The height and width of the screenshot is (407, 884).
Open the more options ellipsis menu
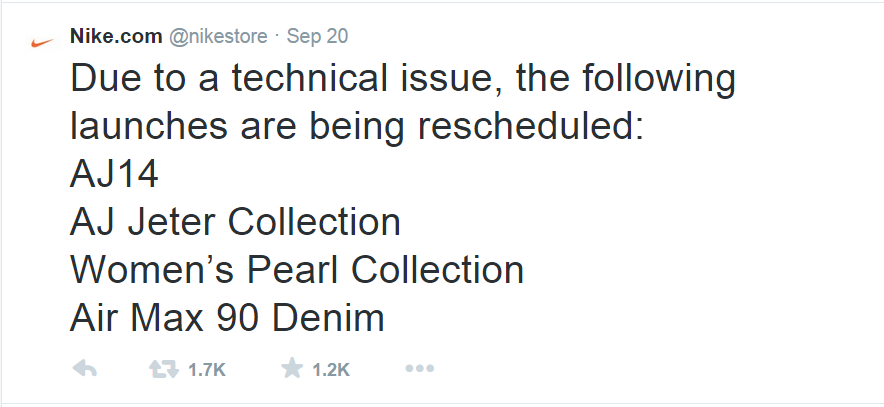pos(418,369)
